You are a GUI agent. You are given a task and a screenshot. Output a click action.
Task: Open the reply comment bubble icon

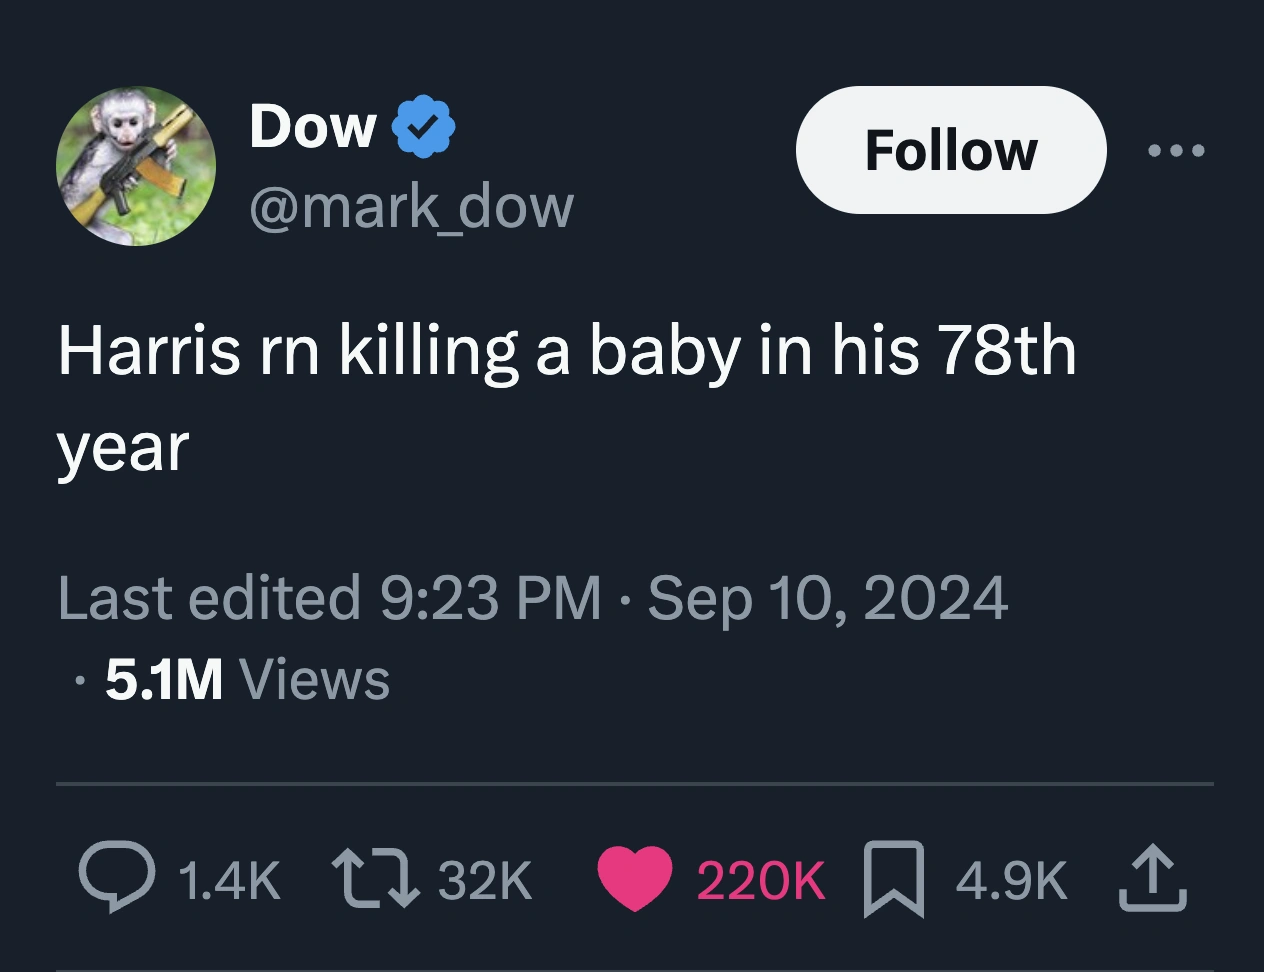(x=116, y=878)
